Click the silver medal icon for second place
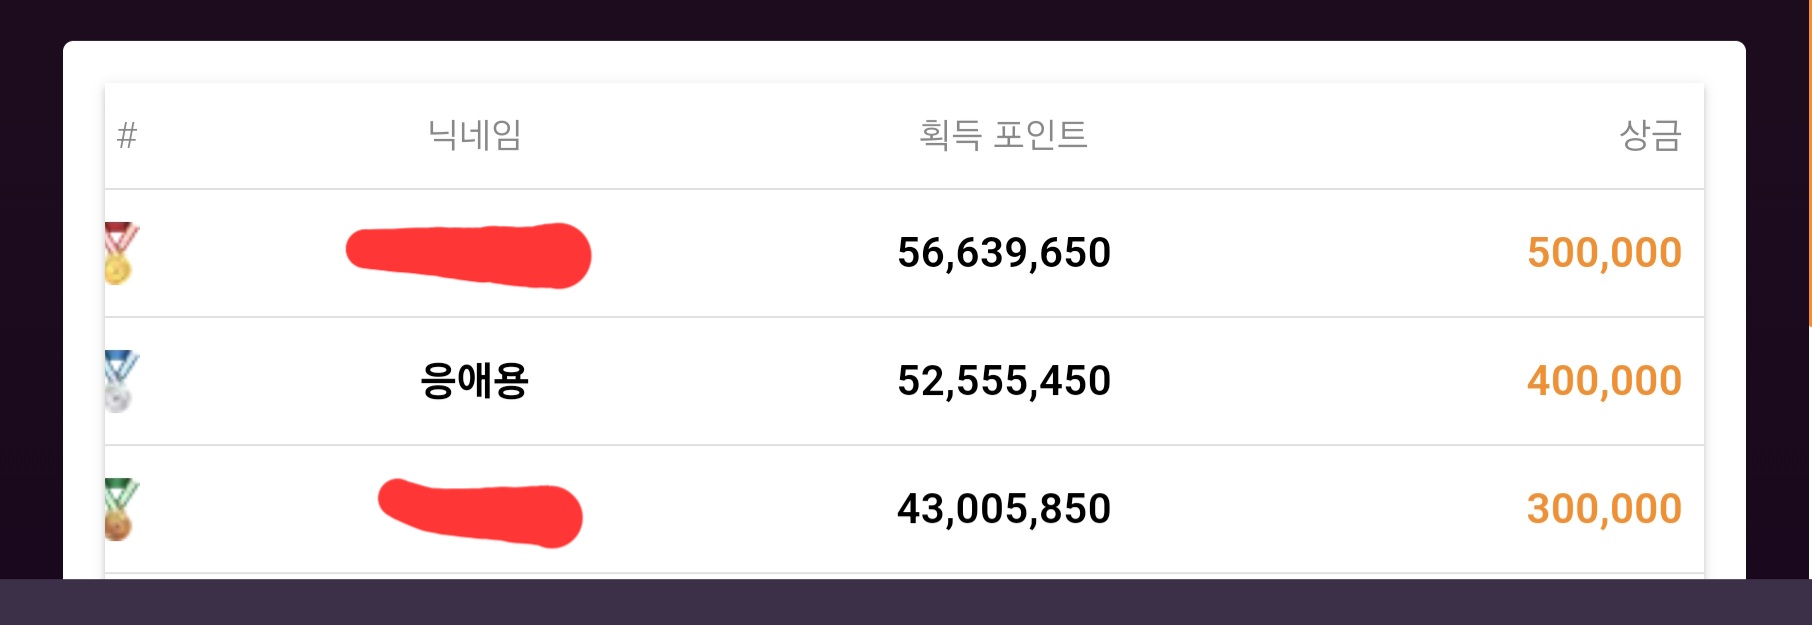The height and width of the screenshot is (625, 1812). 120,381
